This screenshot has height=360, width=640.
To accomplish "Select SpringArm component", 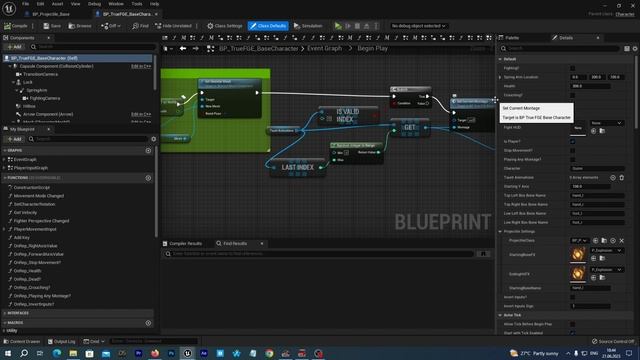I will click(x=37, y=90).
